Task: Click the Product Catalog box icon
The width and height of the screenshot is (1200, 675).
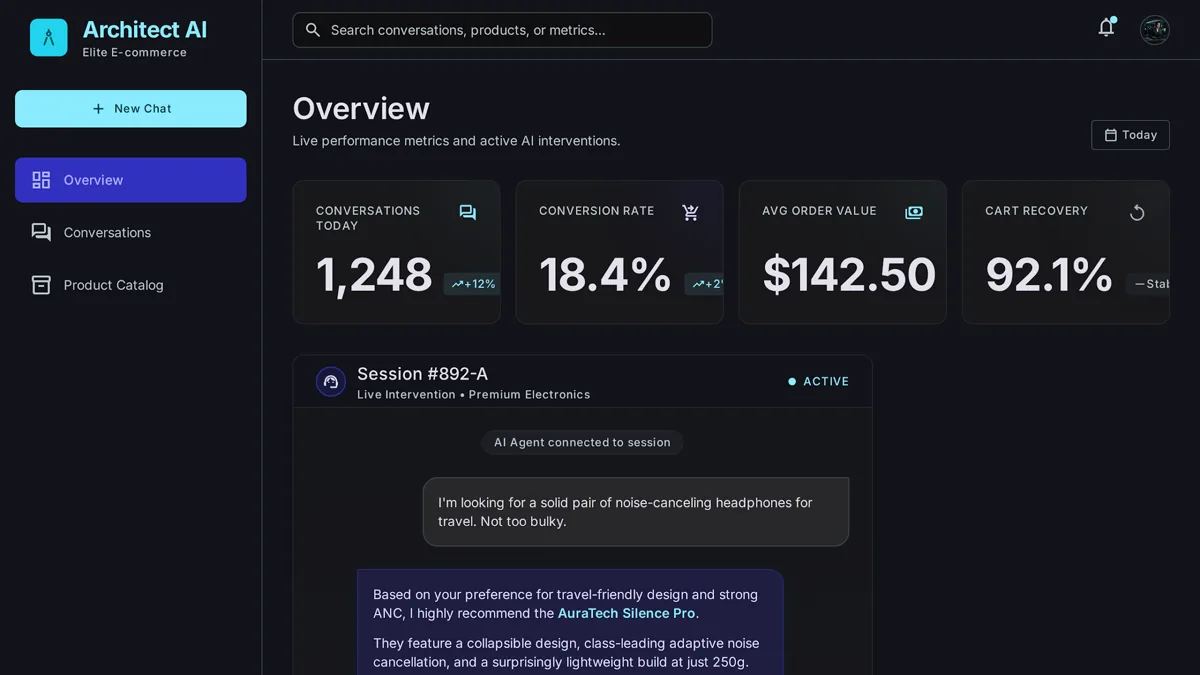Action: coord(41,285)
